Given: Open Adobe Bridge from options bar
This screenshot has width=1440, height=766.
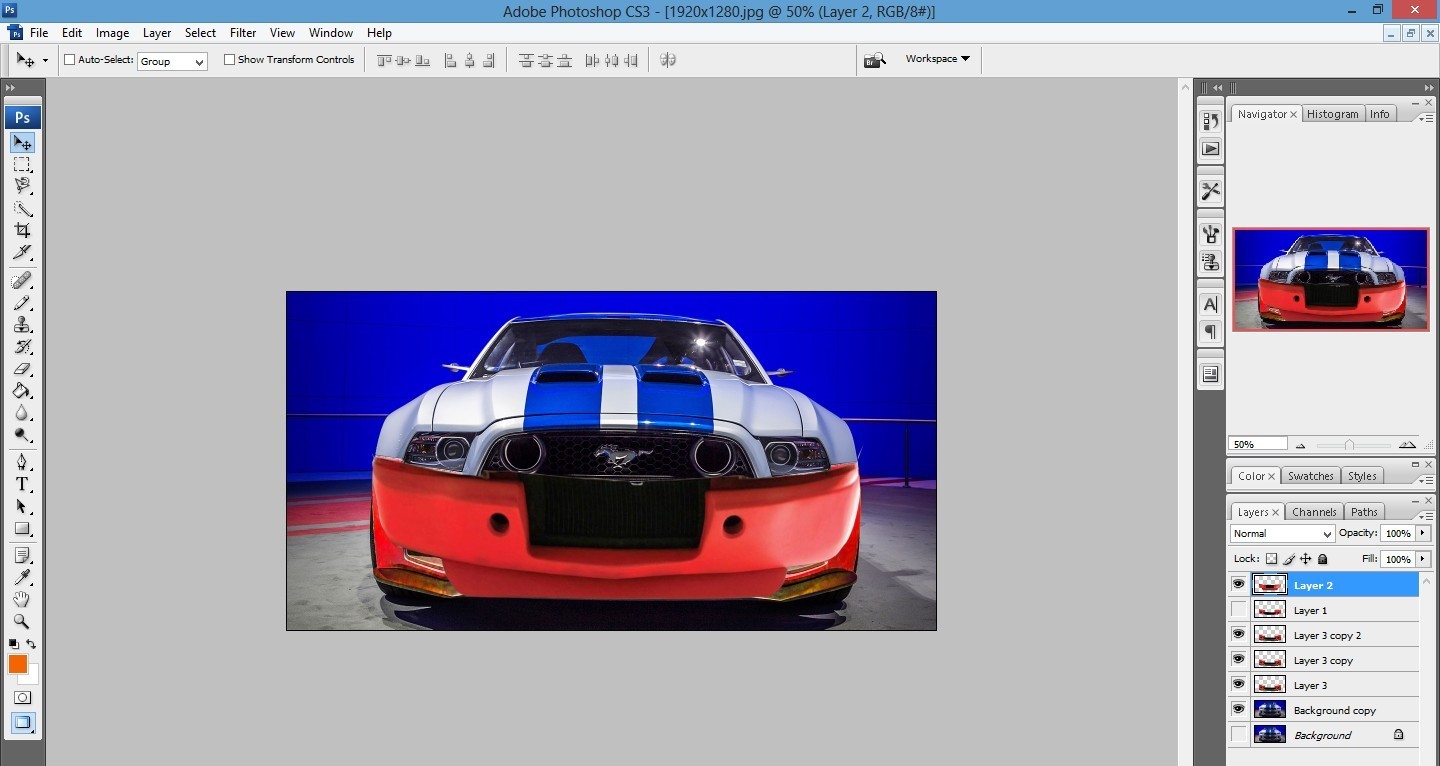Looking at the screenshot, I should point(875,60).
